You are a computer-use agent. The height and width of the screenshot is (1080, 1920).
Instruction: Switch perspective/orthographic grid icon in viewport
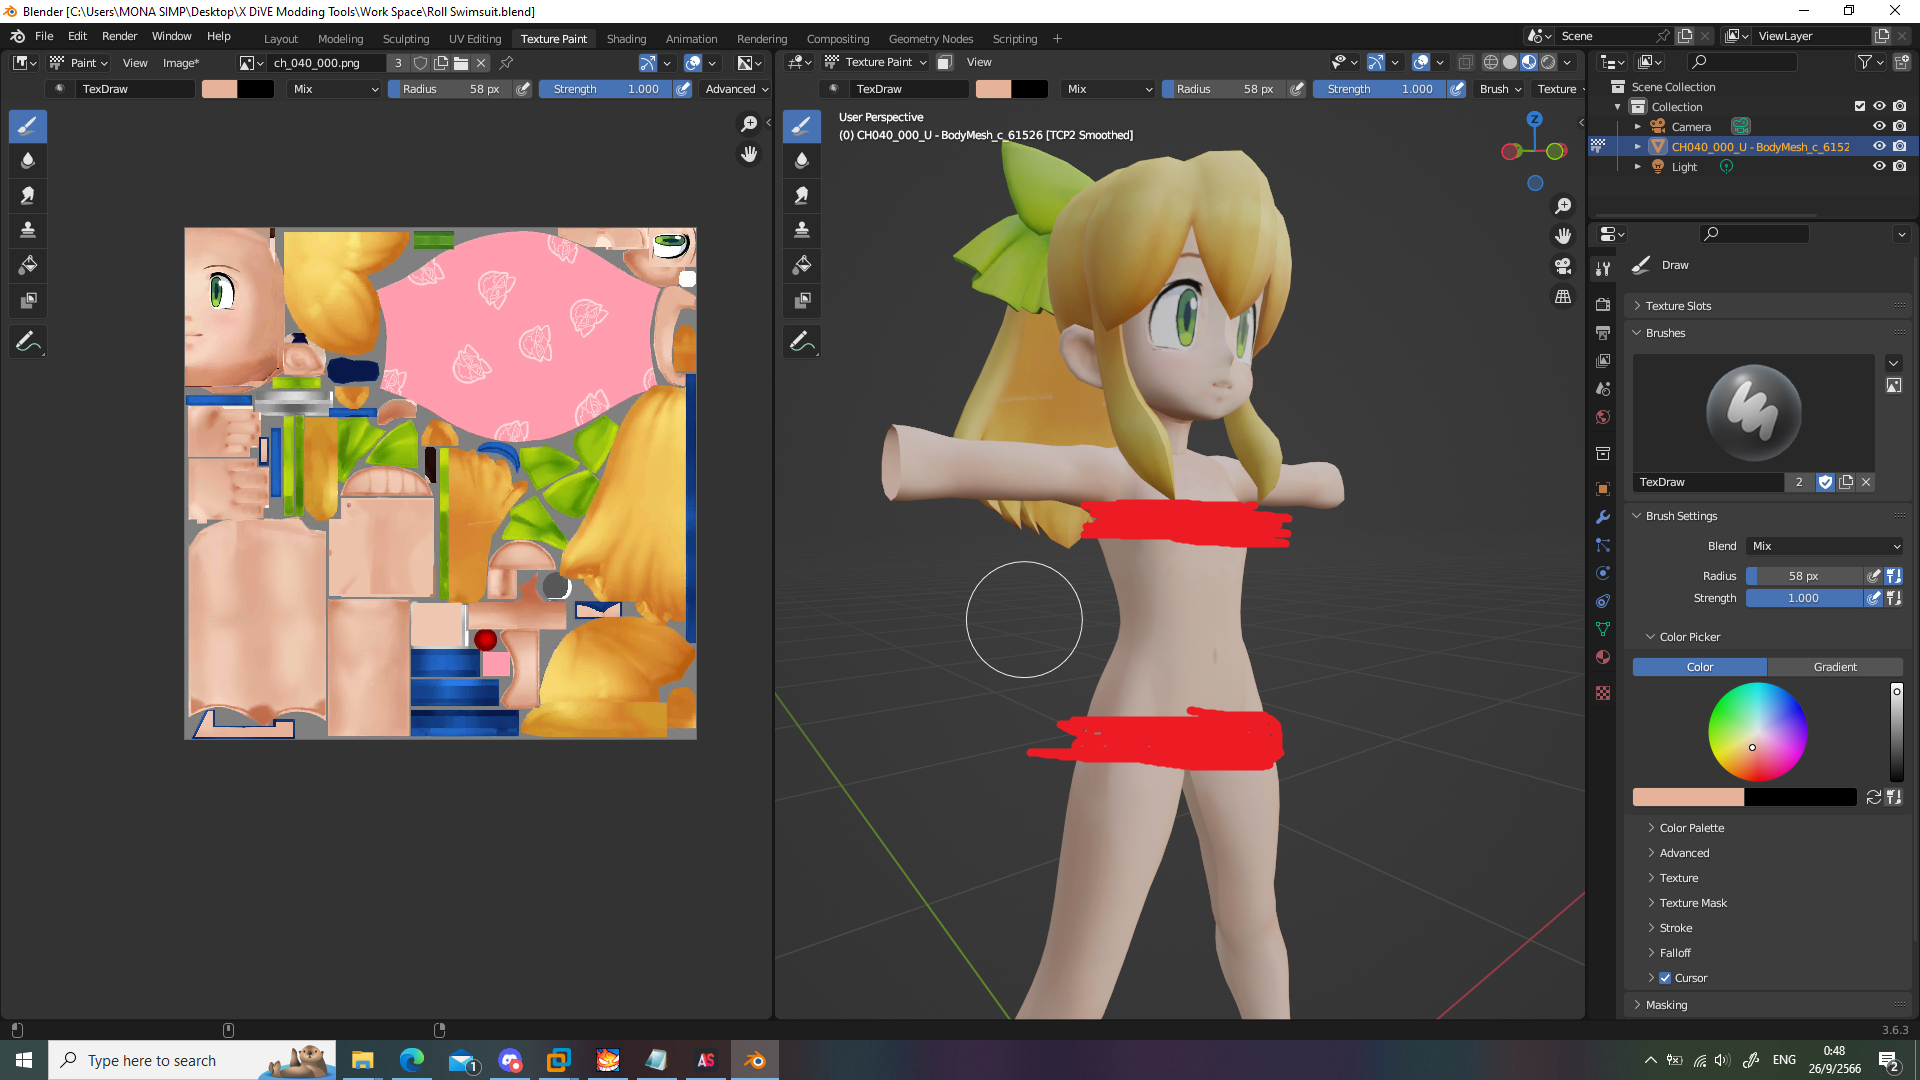(1563, 297)
